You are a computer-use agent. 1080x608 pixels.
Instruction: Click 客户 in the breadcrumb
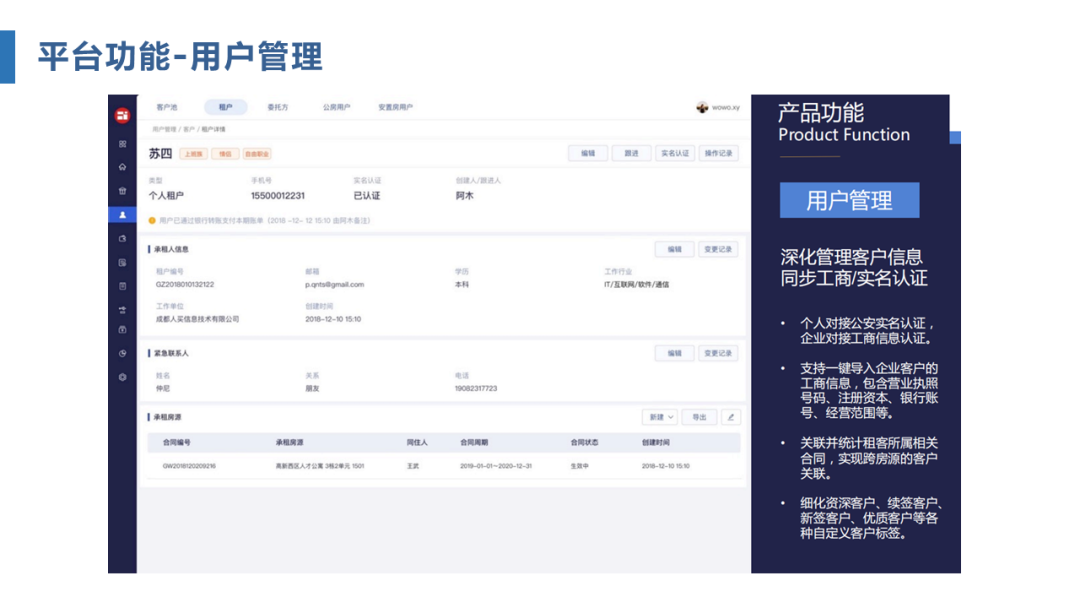click(x=189, y=129)
